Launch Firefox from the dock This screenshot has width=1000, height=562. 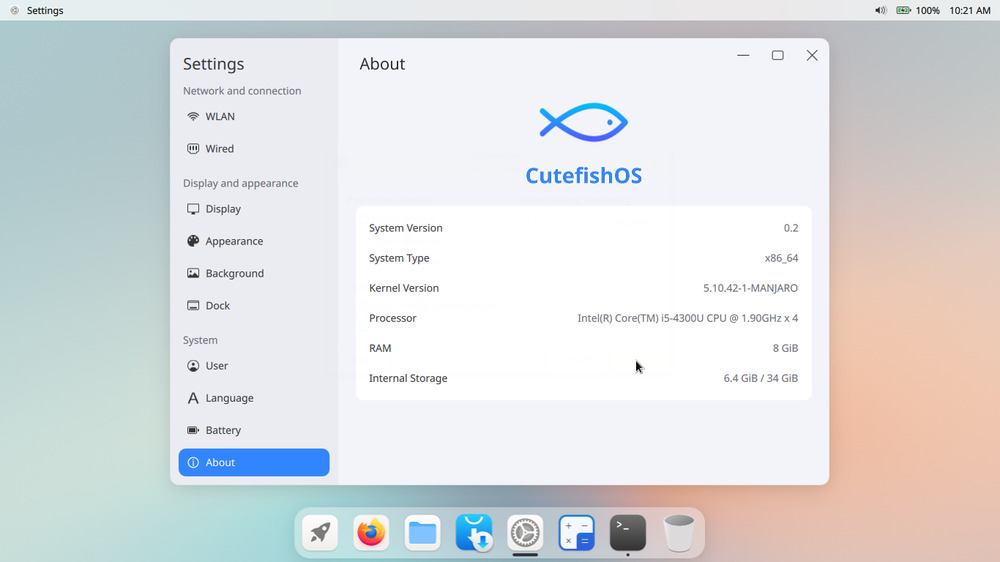(371, 532)
